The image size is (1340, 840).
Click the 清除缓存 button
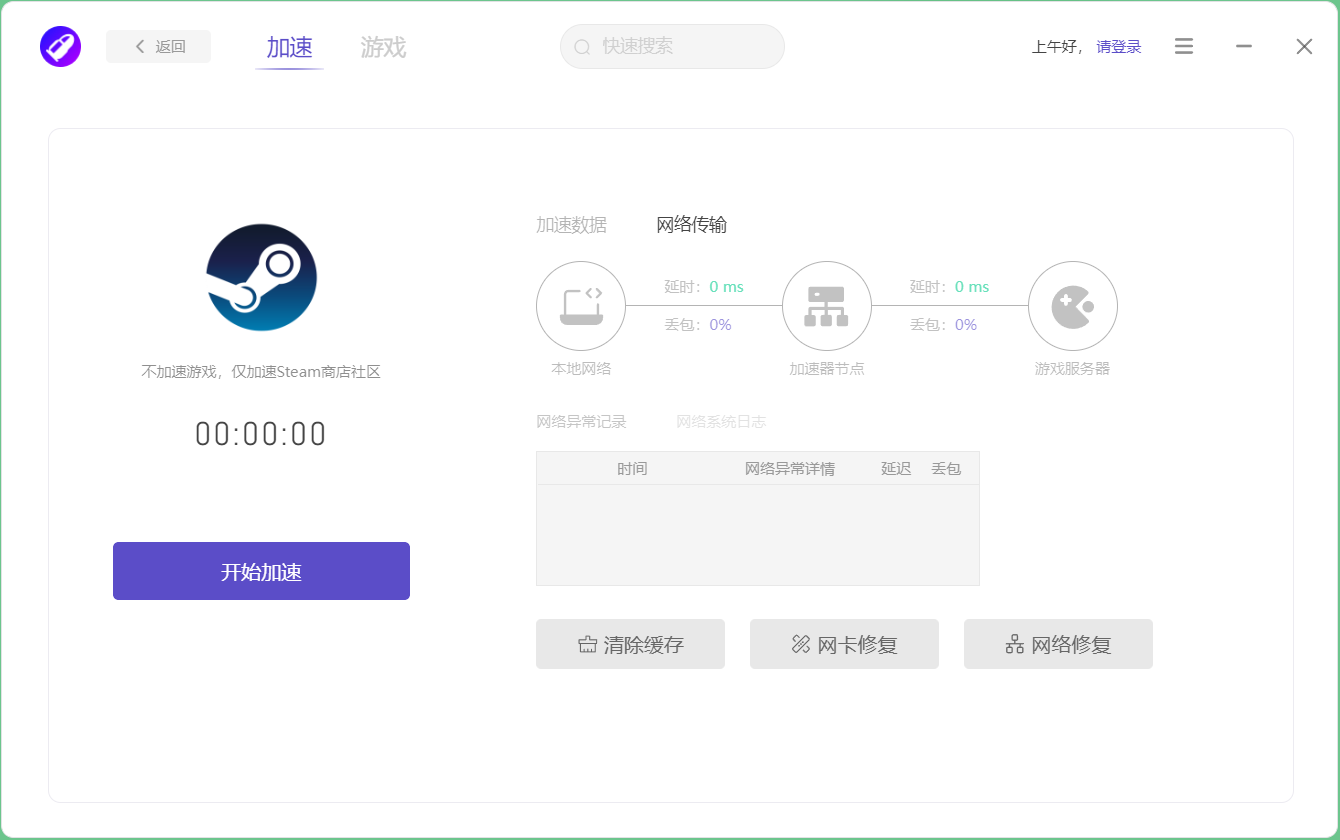pyautogui.click(x=630, y=644)
